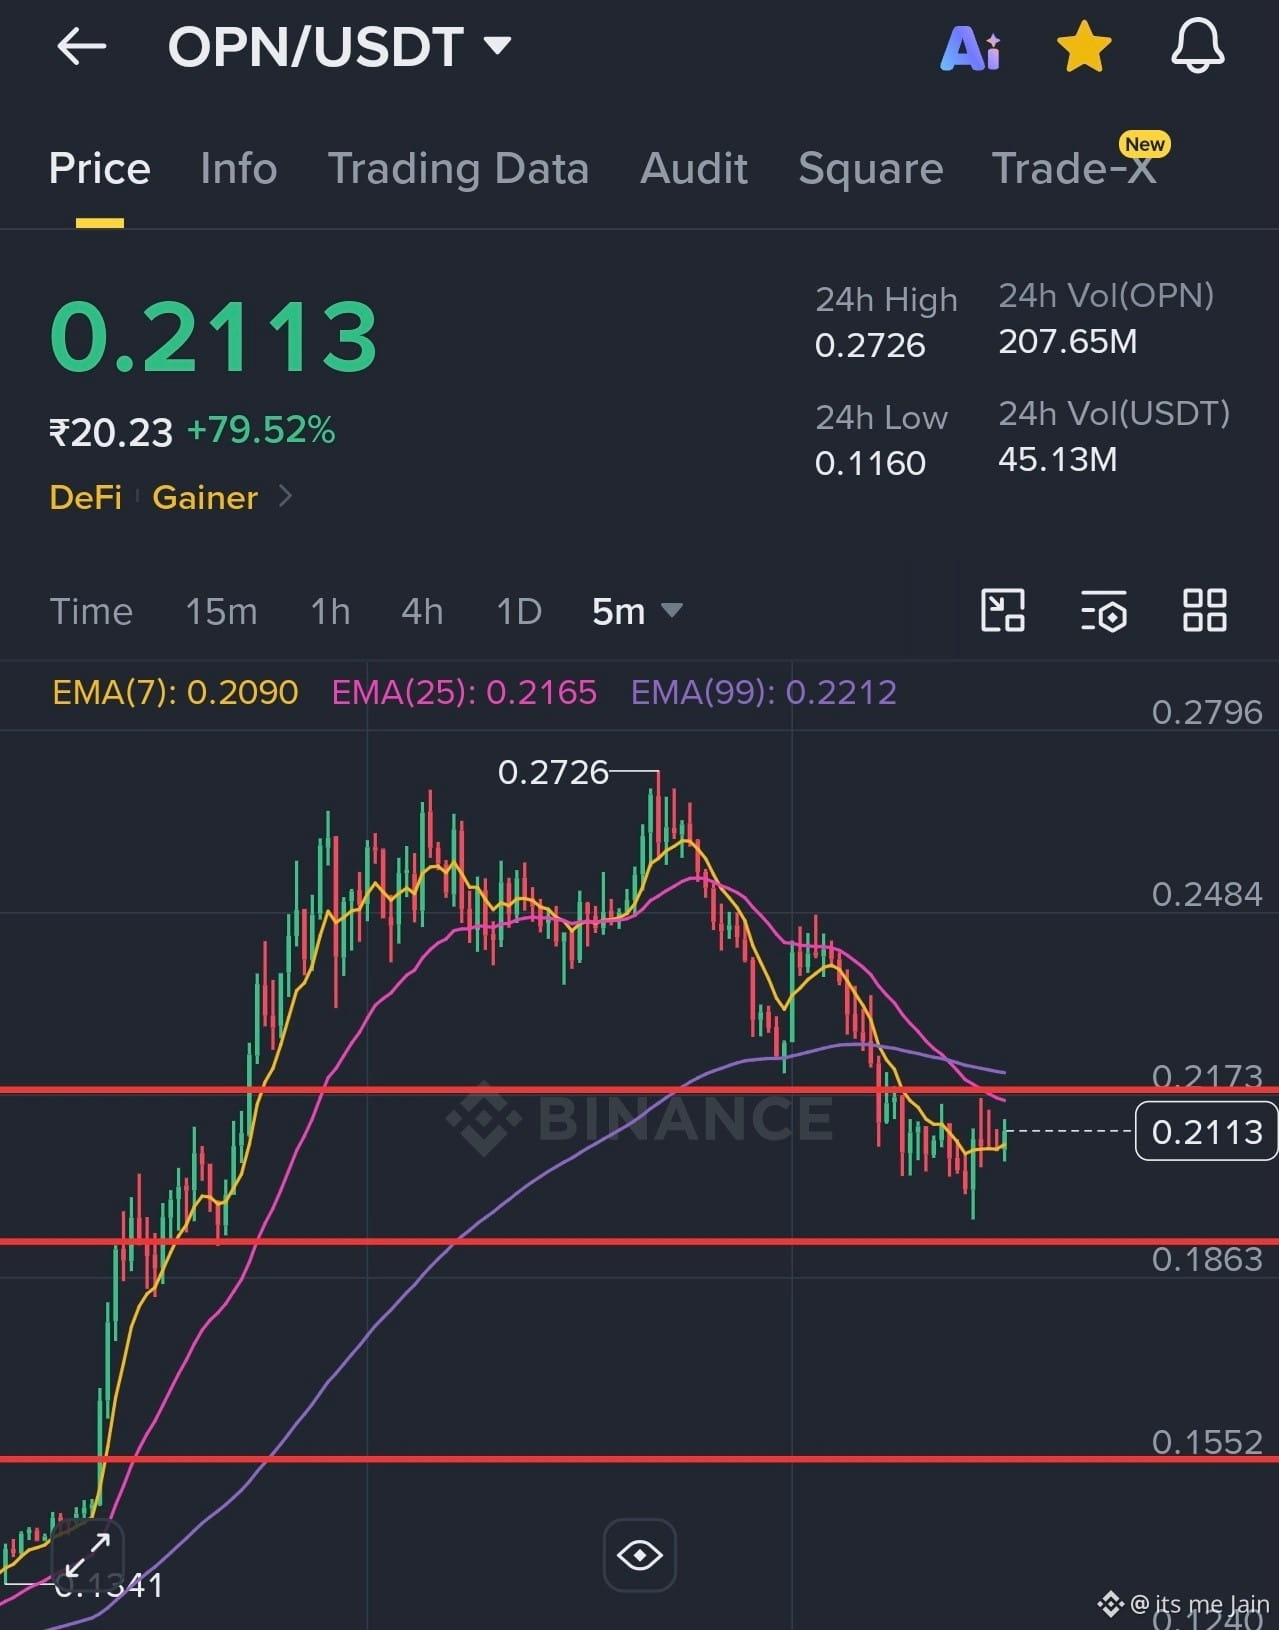
Task: Tap the EMA(7) indicator label
Action: (175, 692)
